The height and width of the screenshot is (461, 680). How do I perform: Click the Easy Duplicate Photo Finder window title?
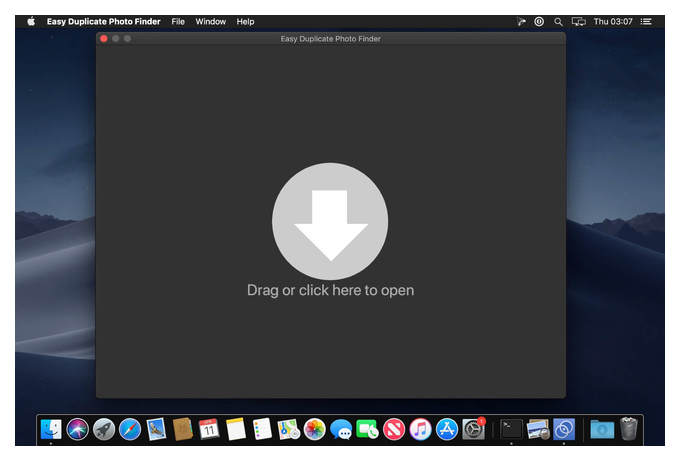pyautogui.click(x=330, y=39)
